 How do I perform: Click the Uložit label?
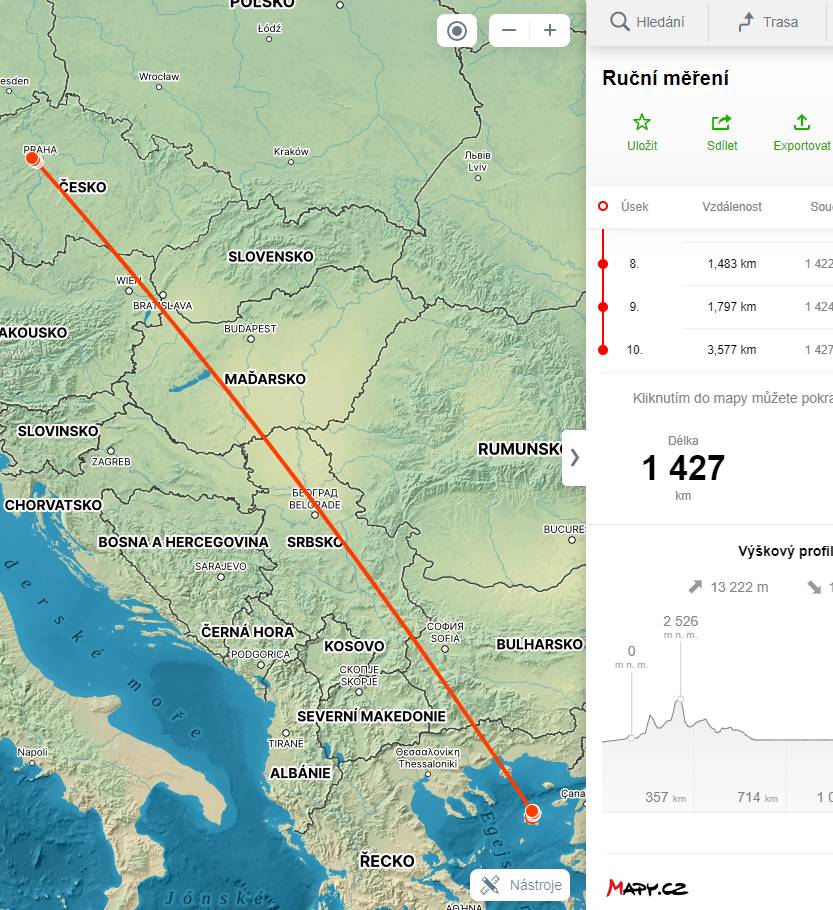(x=642, y=146)
